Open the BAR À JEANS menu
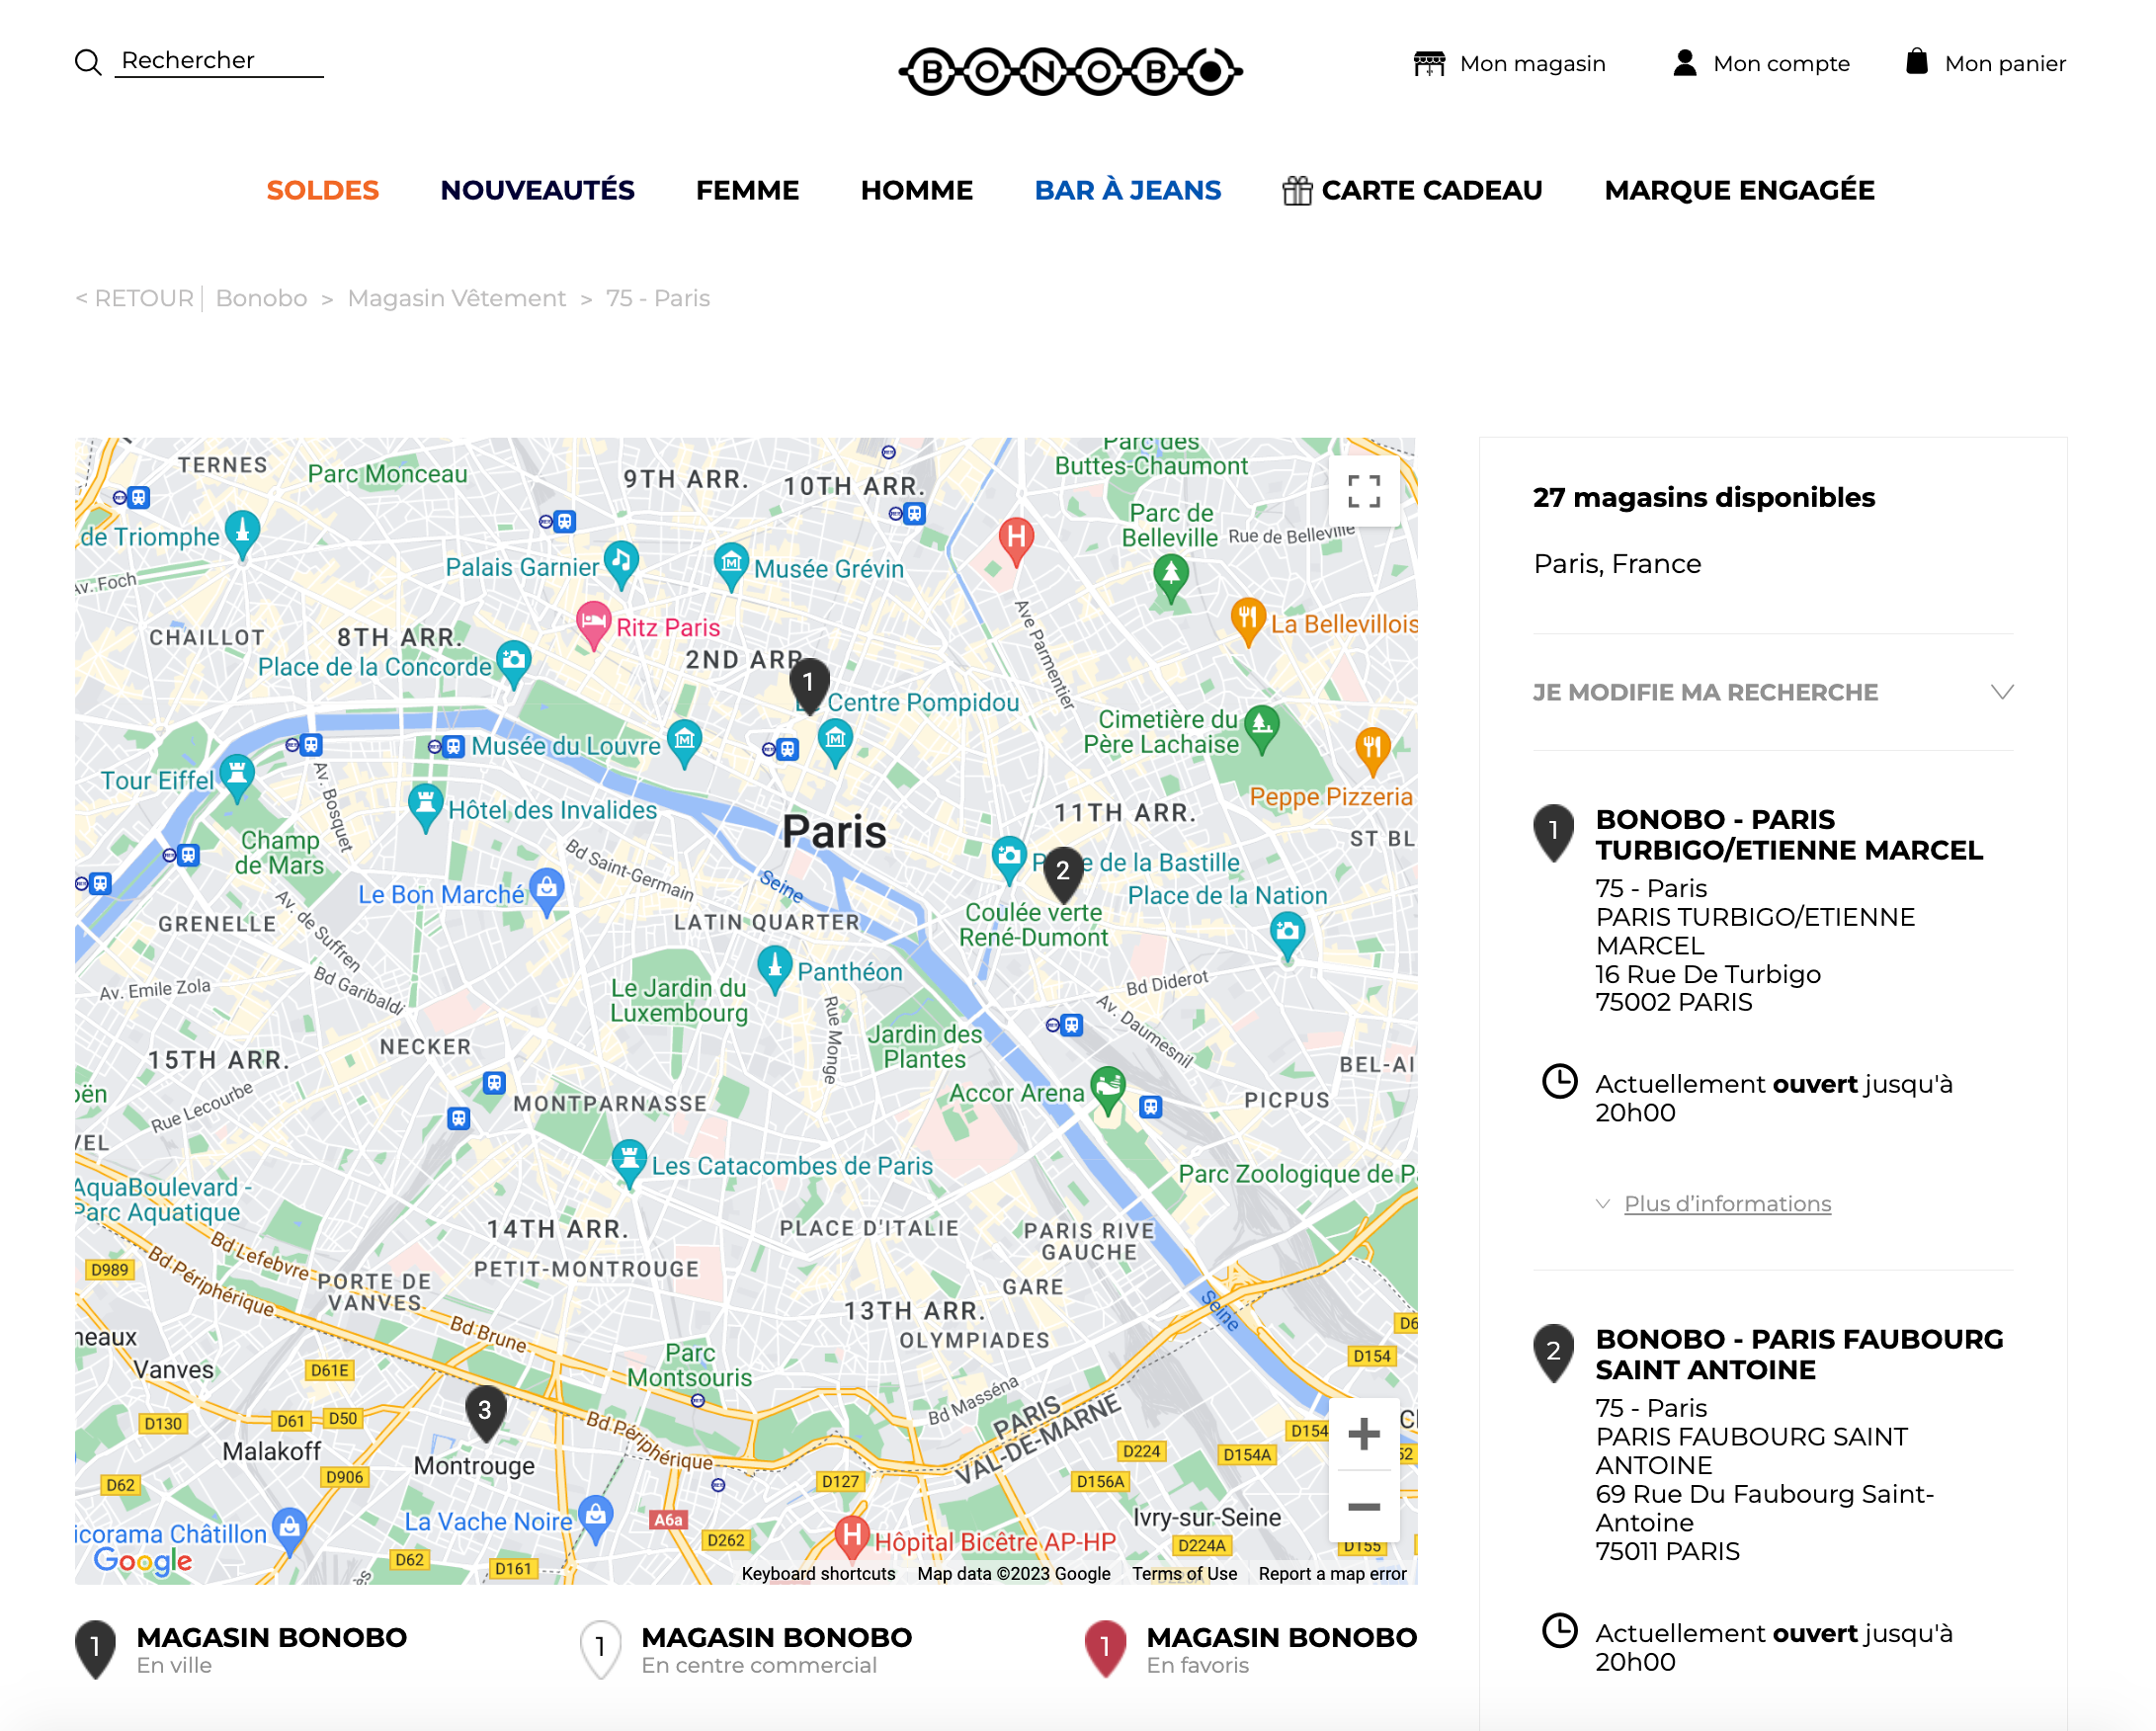This screenshot has width=2156, height=1731. pyautogui.click(x=1127, y=190)
